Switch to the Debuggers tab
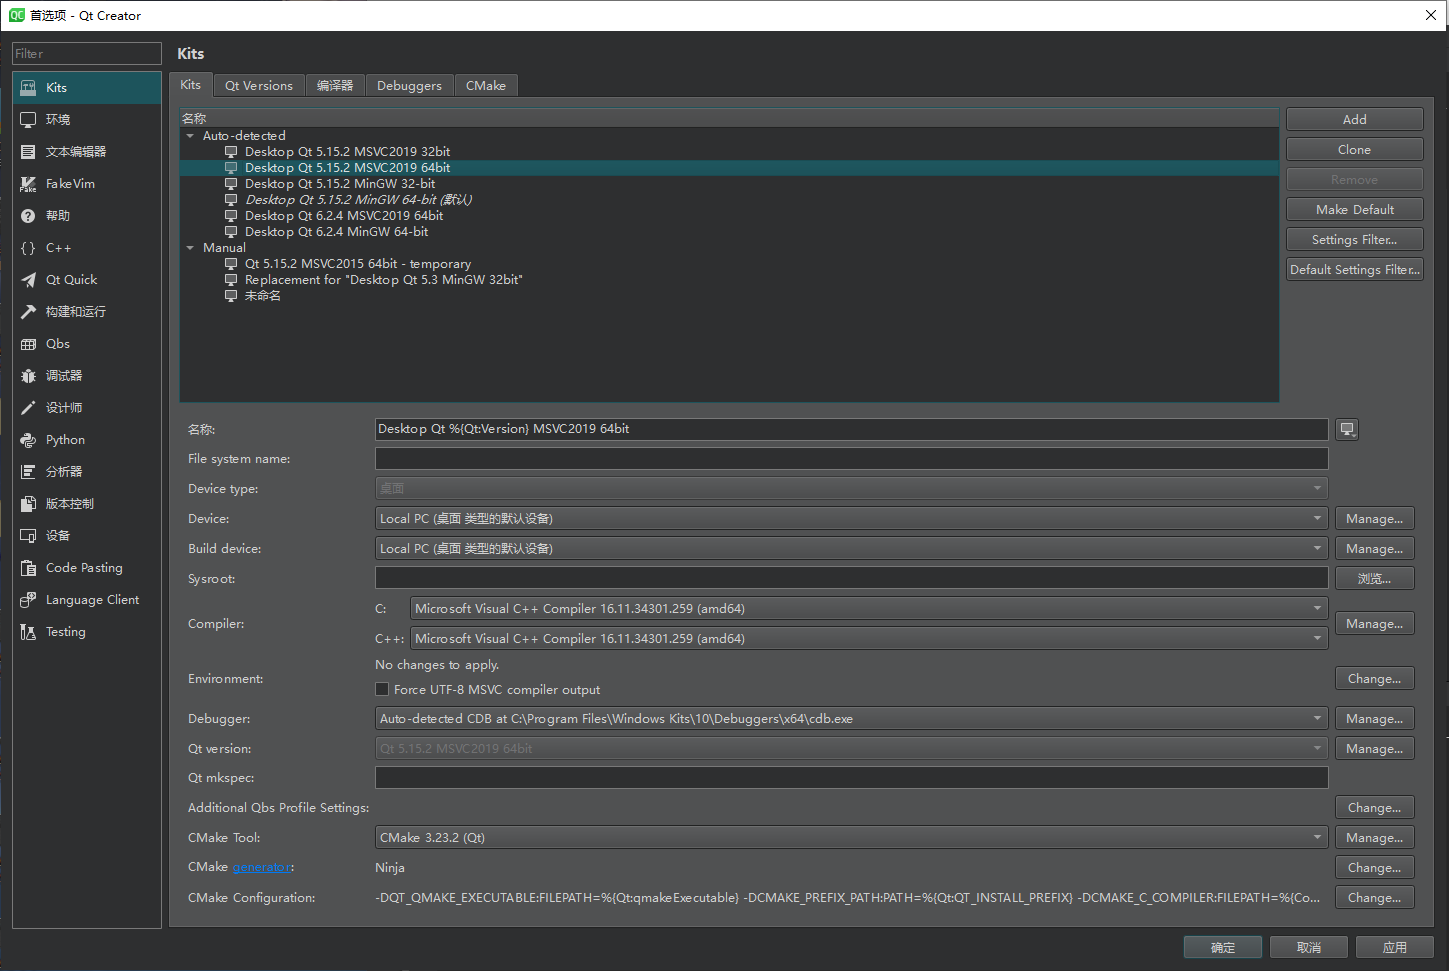The image size is (1449, 971). (x=410, y=86)
